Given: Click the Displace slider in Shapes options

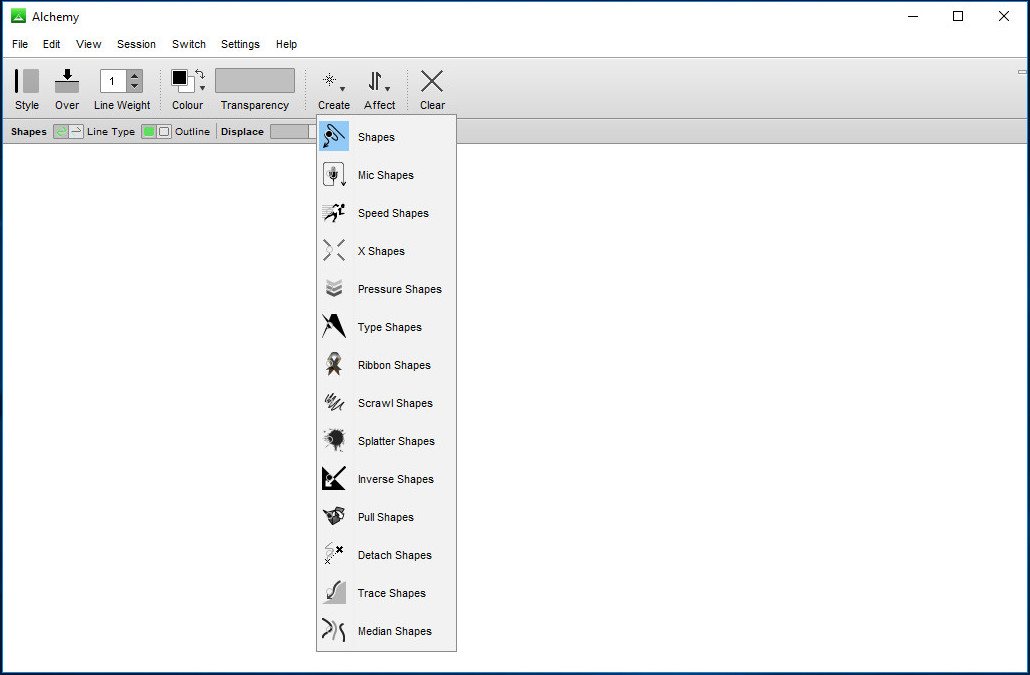Looking at the screenshot, I should click(x=293, y=131).
